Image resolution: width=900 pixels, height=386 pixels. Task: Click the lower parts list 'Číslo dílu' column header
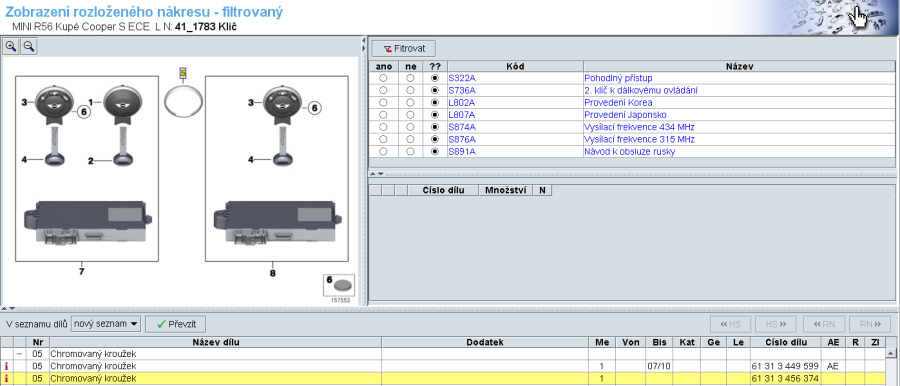click(x=786, y=342)
